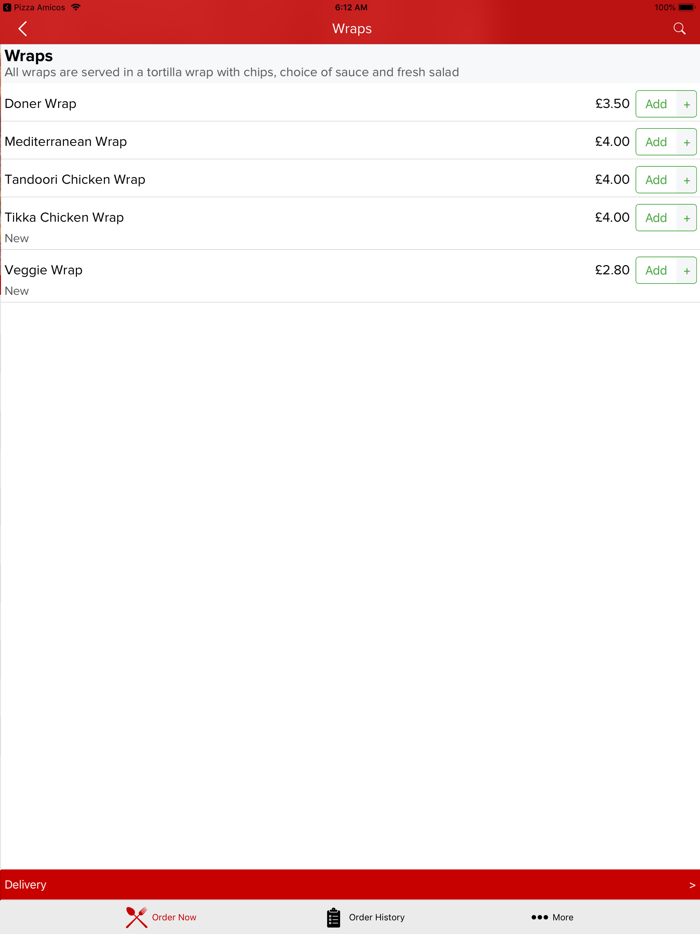Image resolution: width=700 pixels, height=934 pixels.
Task: Click the plus icon for Tandoori Chicken Wrap
Action: pos(687,180)
